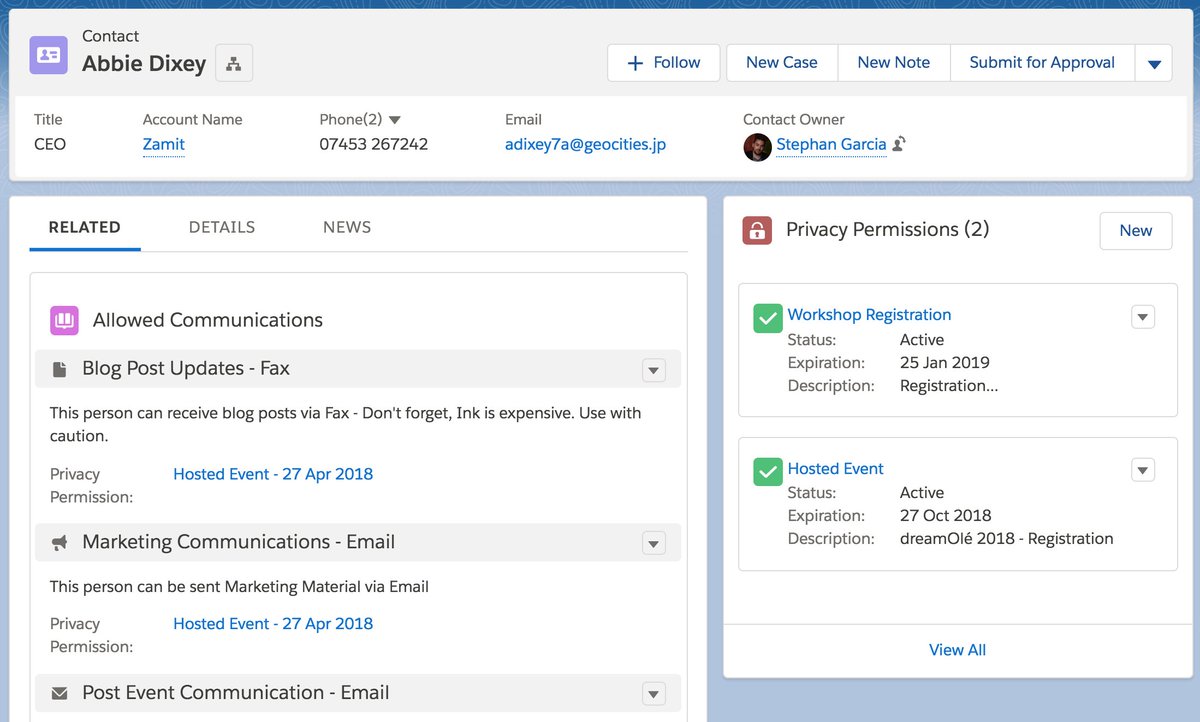Open the Post Event Communication - Email row menu

coord(653,694)
